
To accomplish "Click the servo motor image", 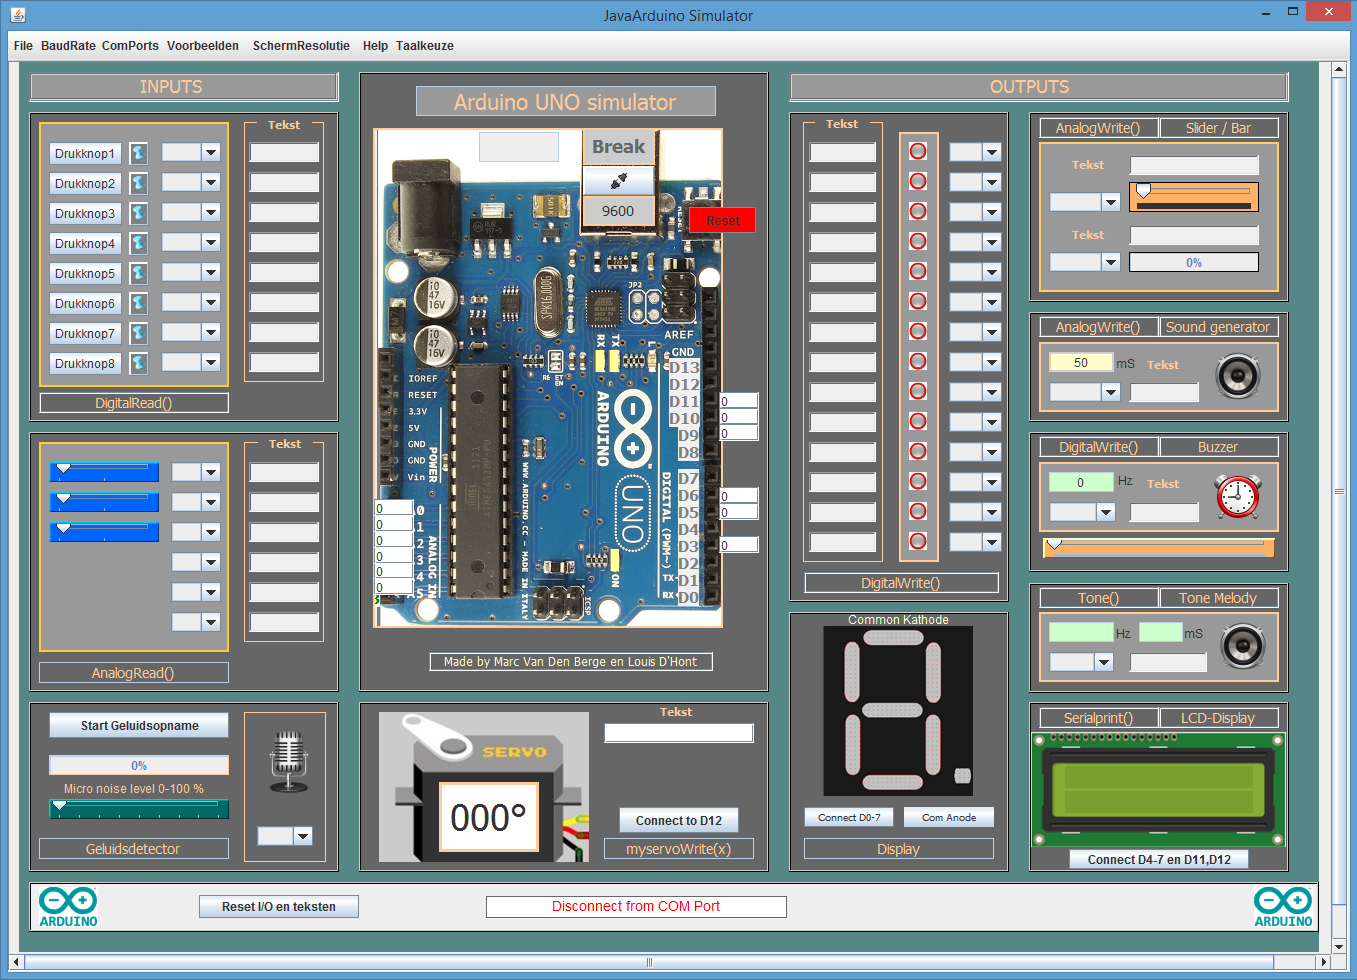I will coord(484,787).
